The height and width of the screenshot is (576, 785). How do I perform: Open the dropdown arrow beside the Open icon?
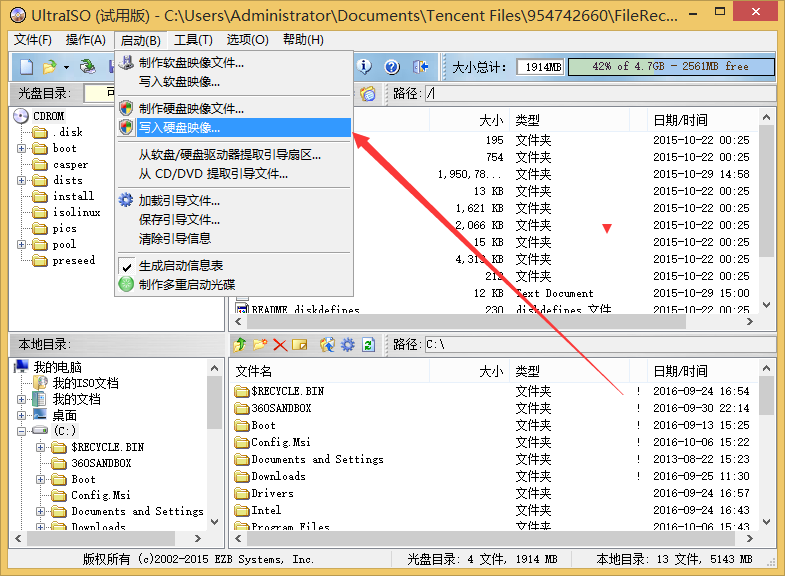66,67
